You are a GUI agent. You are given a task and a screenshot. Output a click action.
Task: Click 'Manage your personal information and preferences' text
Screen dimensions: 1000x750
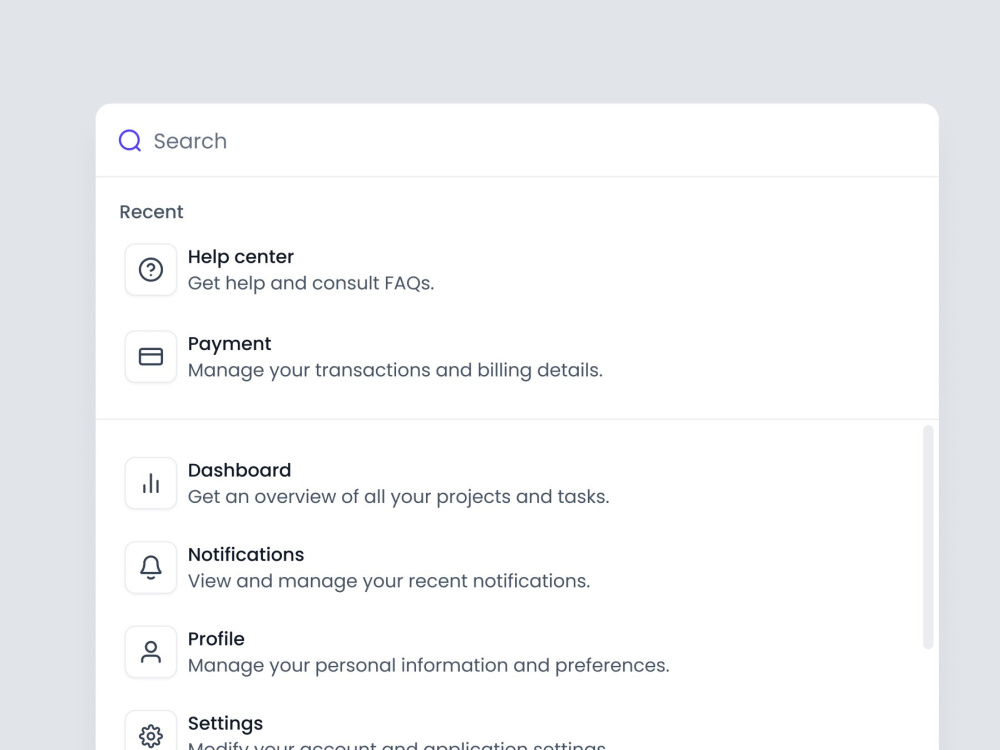coord(429,665)
